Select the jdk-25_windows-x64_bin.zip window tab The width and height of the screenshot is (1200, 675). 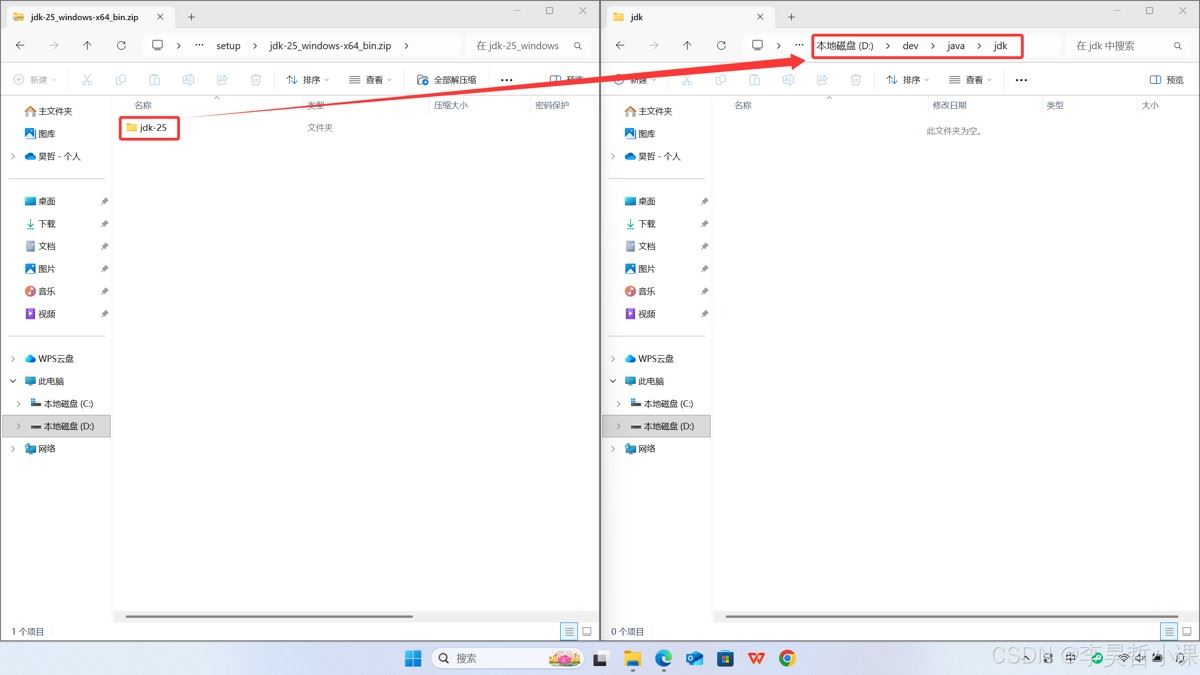88,17
